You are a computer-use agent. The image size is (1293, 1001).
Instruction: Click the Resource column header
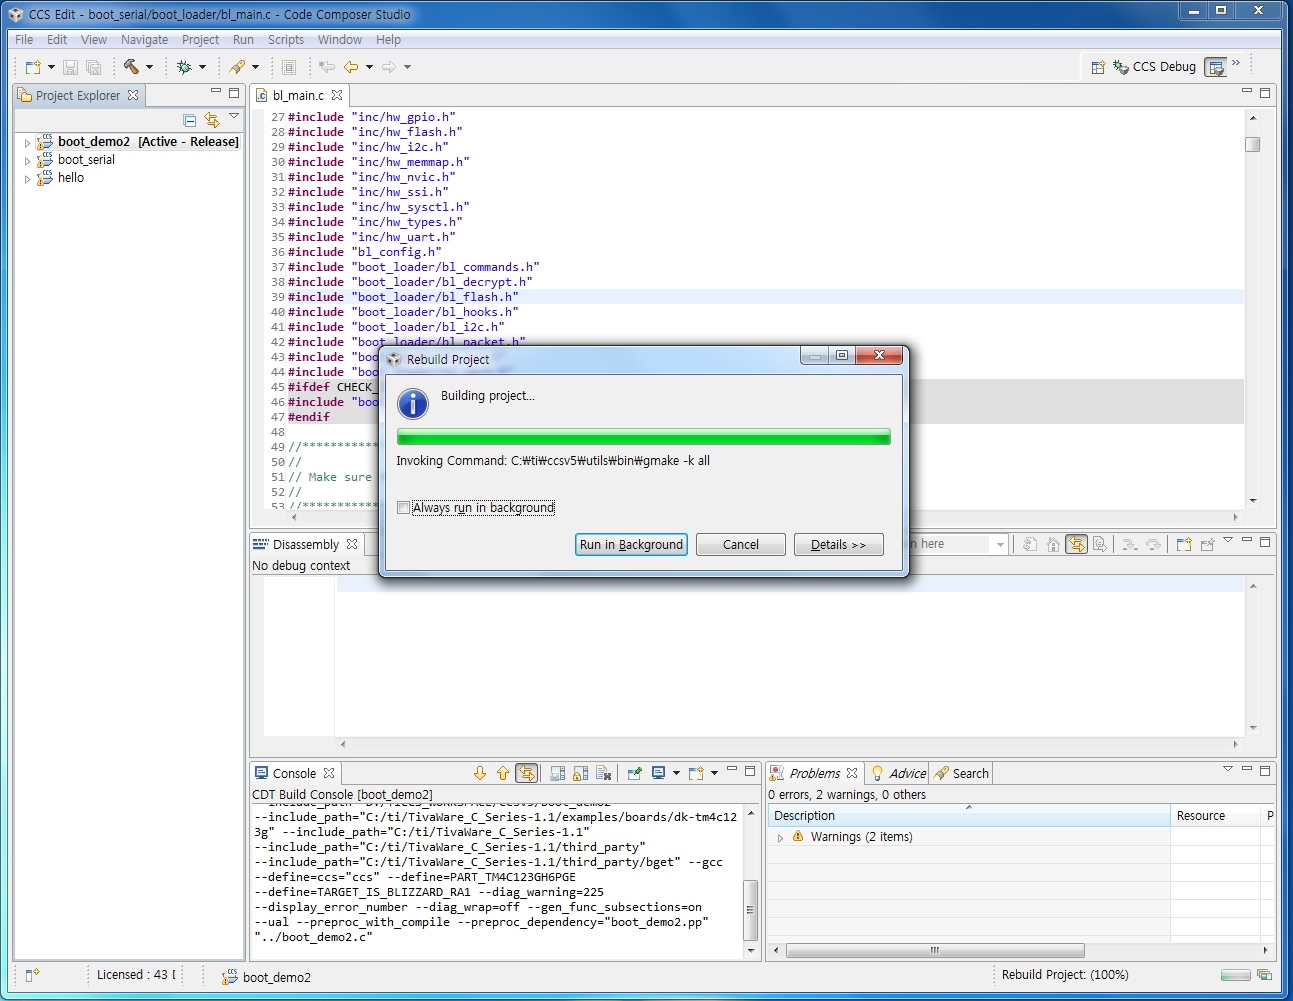(x=1215, y=816)
